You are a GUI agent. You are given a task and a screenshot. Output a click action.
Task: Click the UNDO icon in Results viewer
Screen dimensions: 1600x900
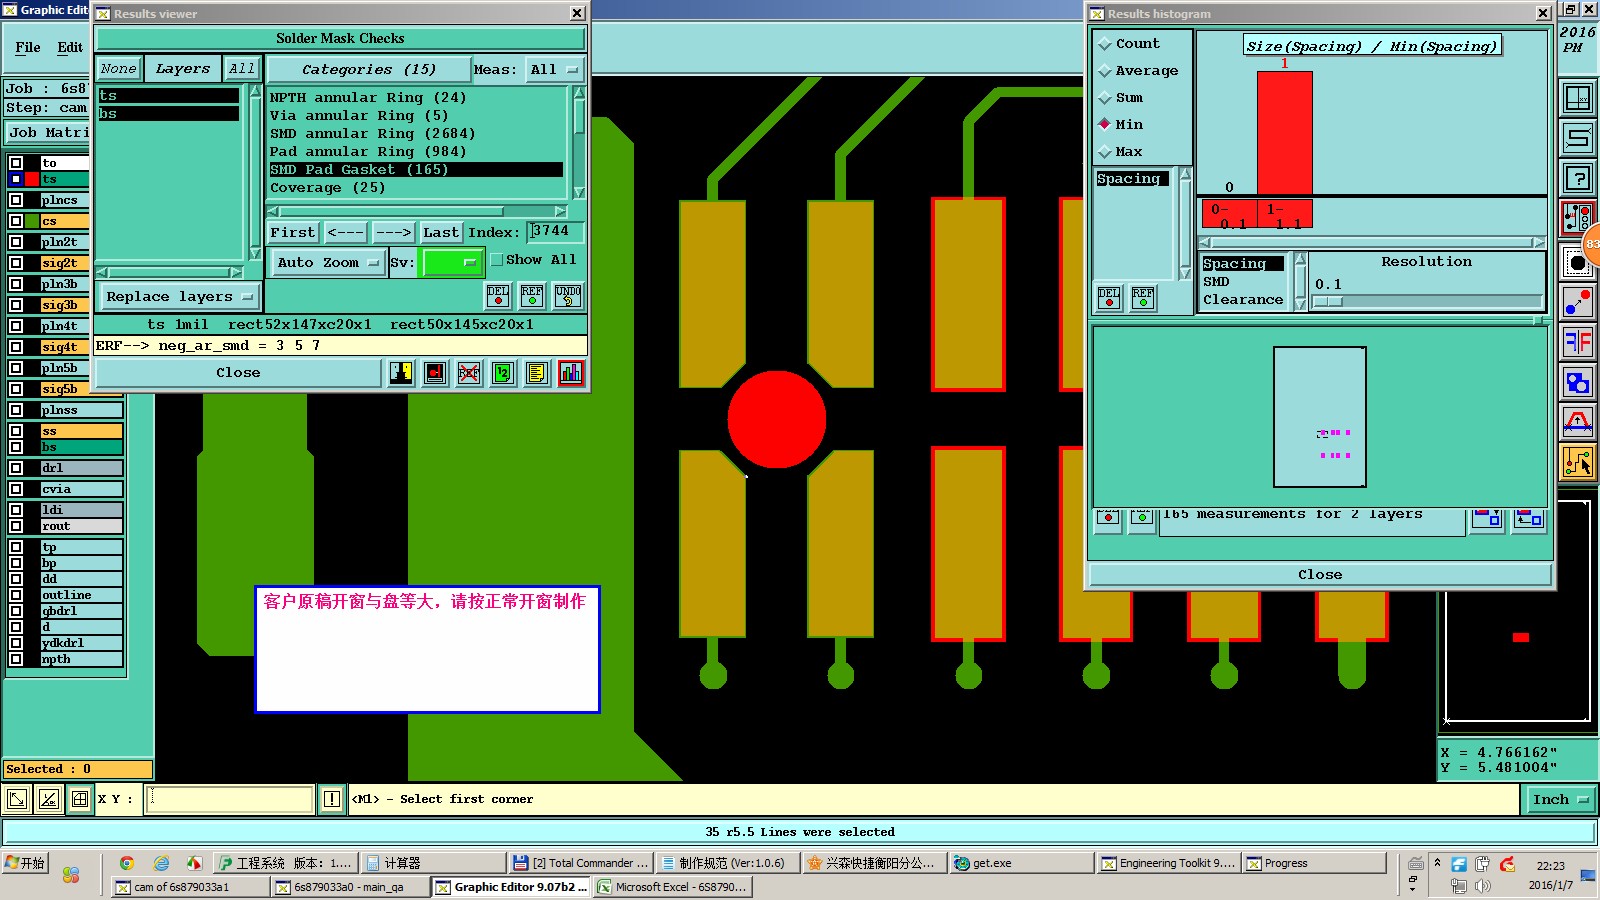568,295
